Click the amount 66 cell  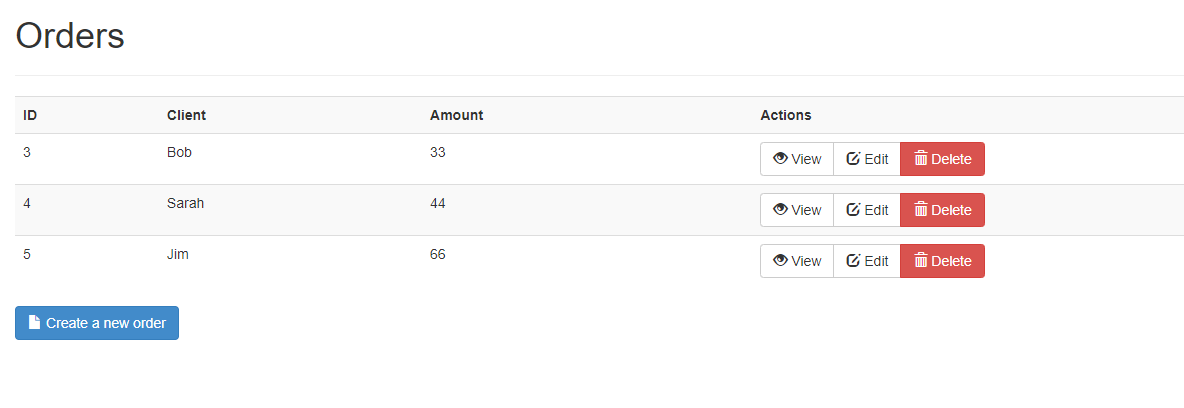coord(438,254)
